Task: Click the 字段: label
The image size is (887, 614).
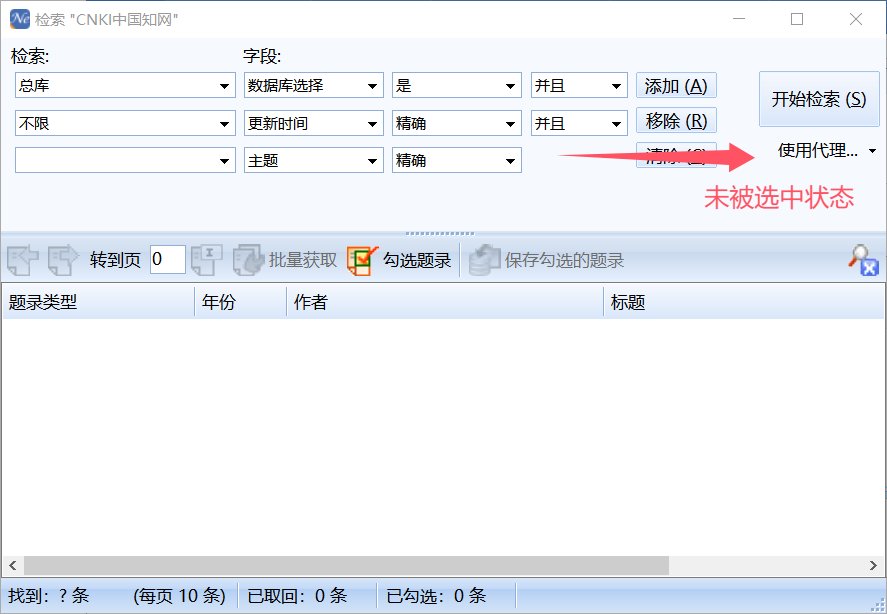Action: coord(262,56)
